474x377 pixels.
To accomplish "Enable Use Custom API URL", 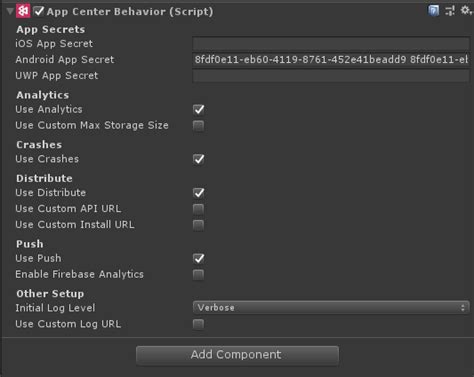I will coord(199,209).
